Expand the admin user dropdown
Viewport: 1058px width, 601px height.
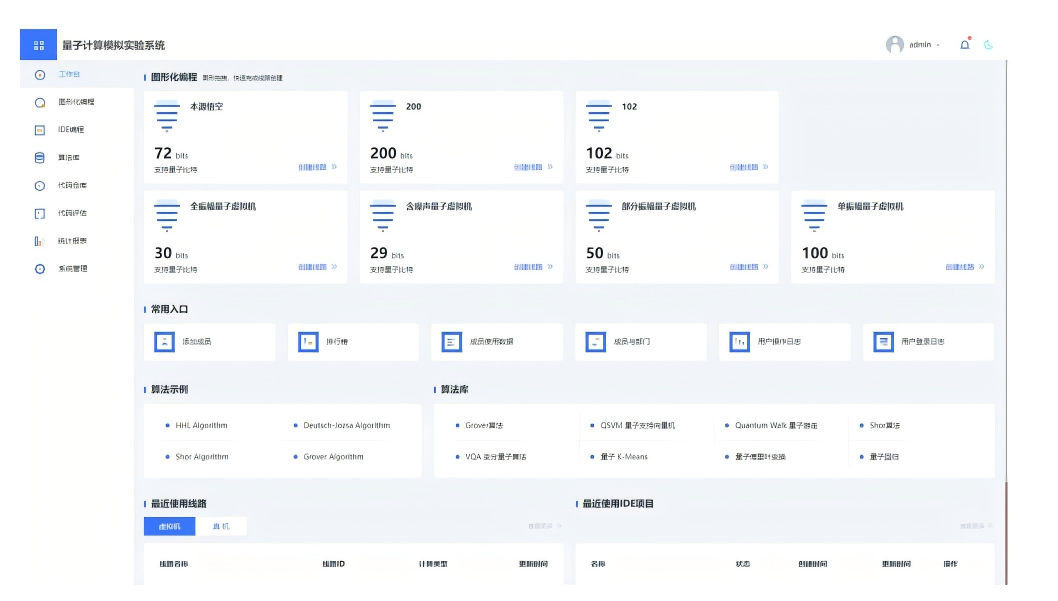point(937,45)
